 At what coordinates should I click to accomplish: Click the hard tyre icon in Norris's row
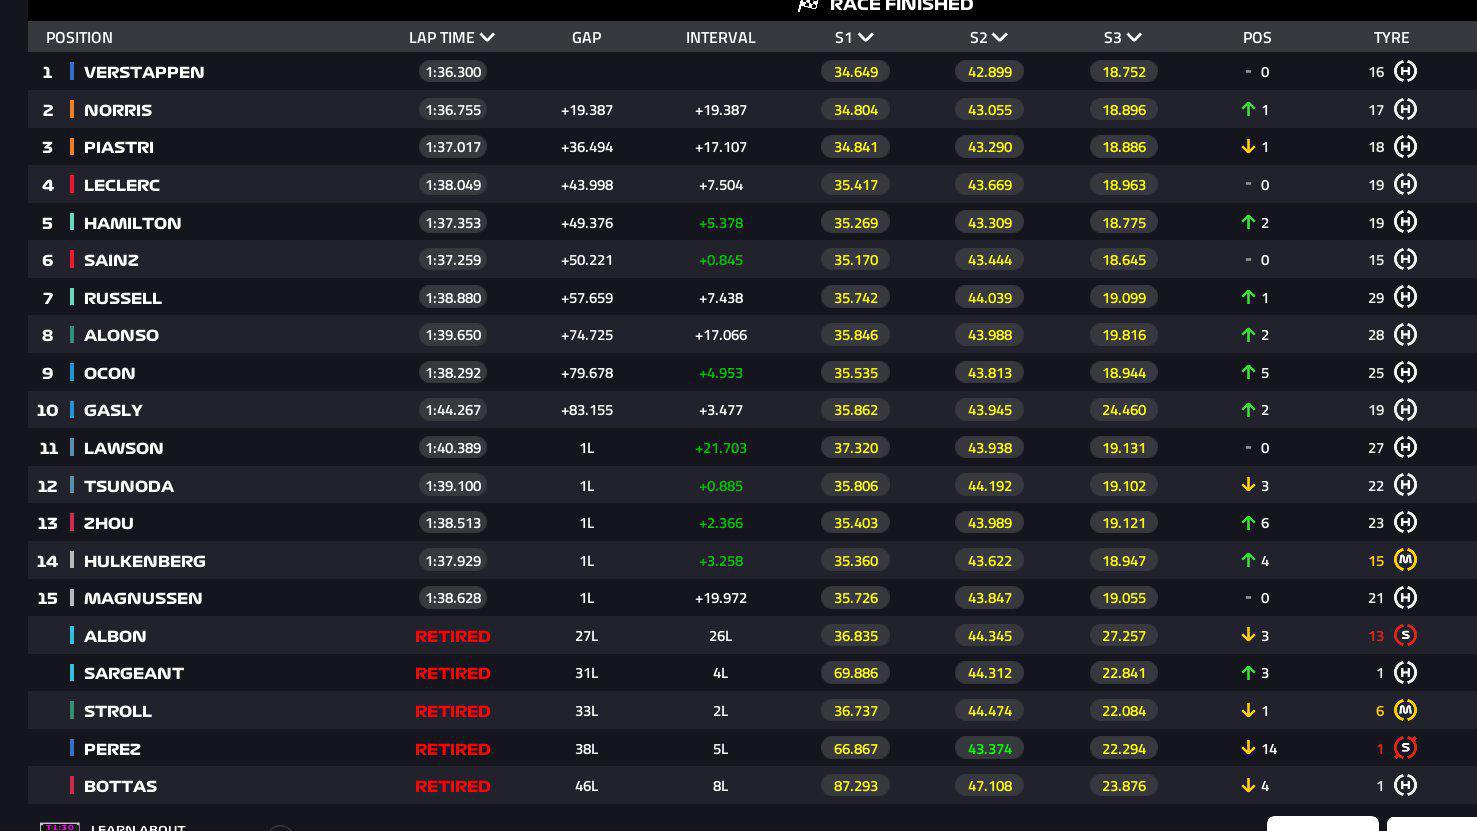point(1405,110)
